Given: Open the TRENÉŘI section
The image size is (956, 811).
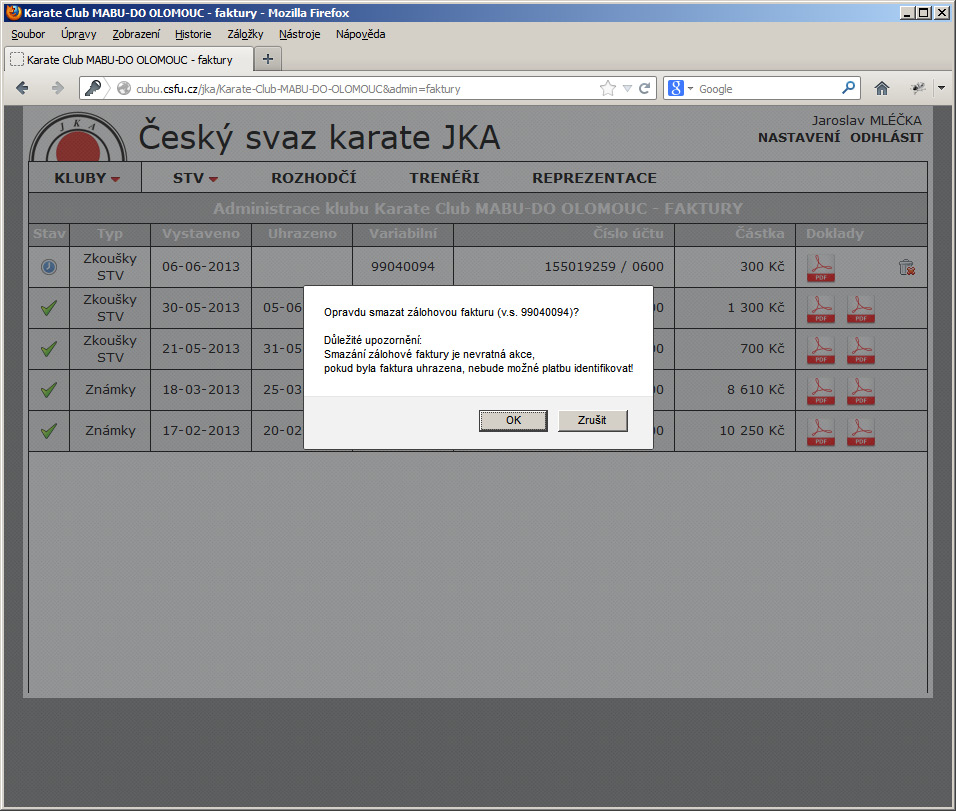Looking at the screenshot, I should (x=444, y=178).
